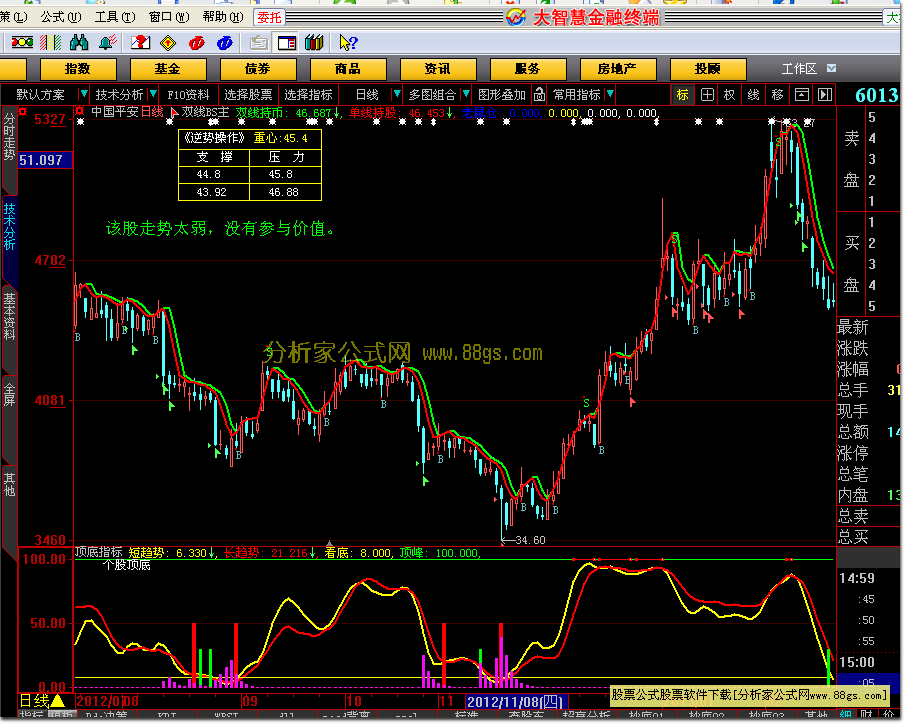The image size is (906, 724).
Task: Click the alarm bell alert icon
Action: coord(108,42)
